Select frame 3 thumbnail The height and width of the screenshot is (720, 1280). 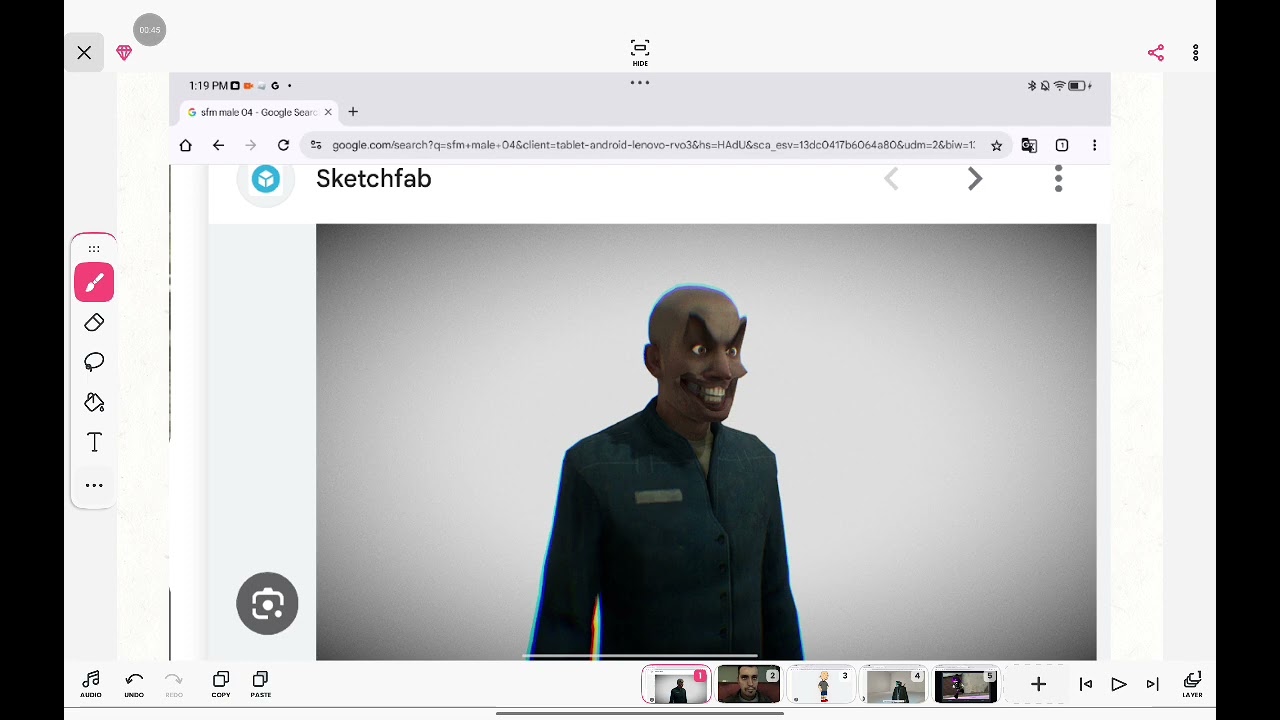pyautogui.click(x=821, y=685)
